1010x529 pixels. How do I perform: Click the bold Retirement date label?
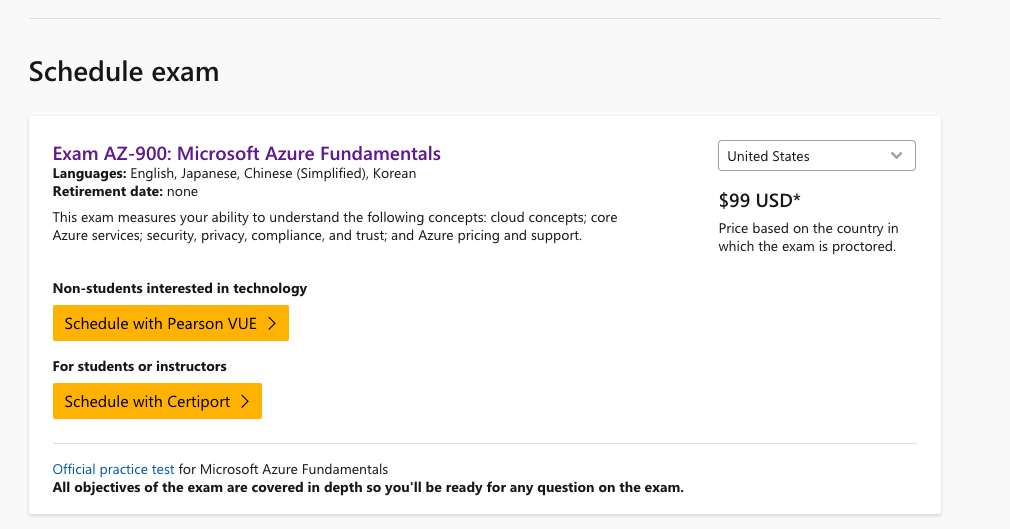click(107, 191)
